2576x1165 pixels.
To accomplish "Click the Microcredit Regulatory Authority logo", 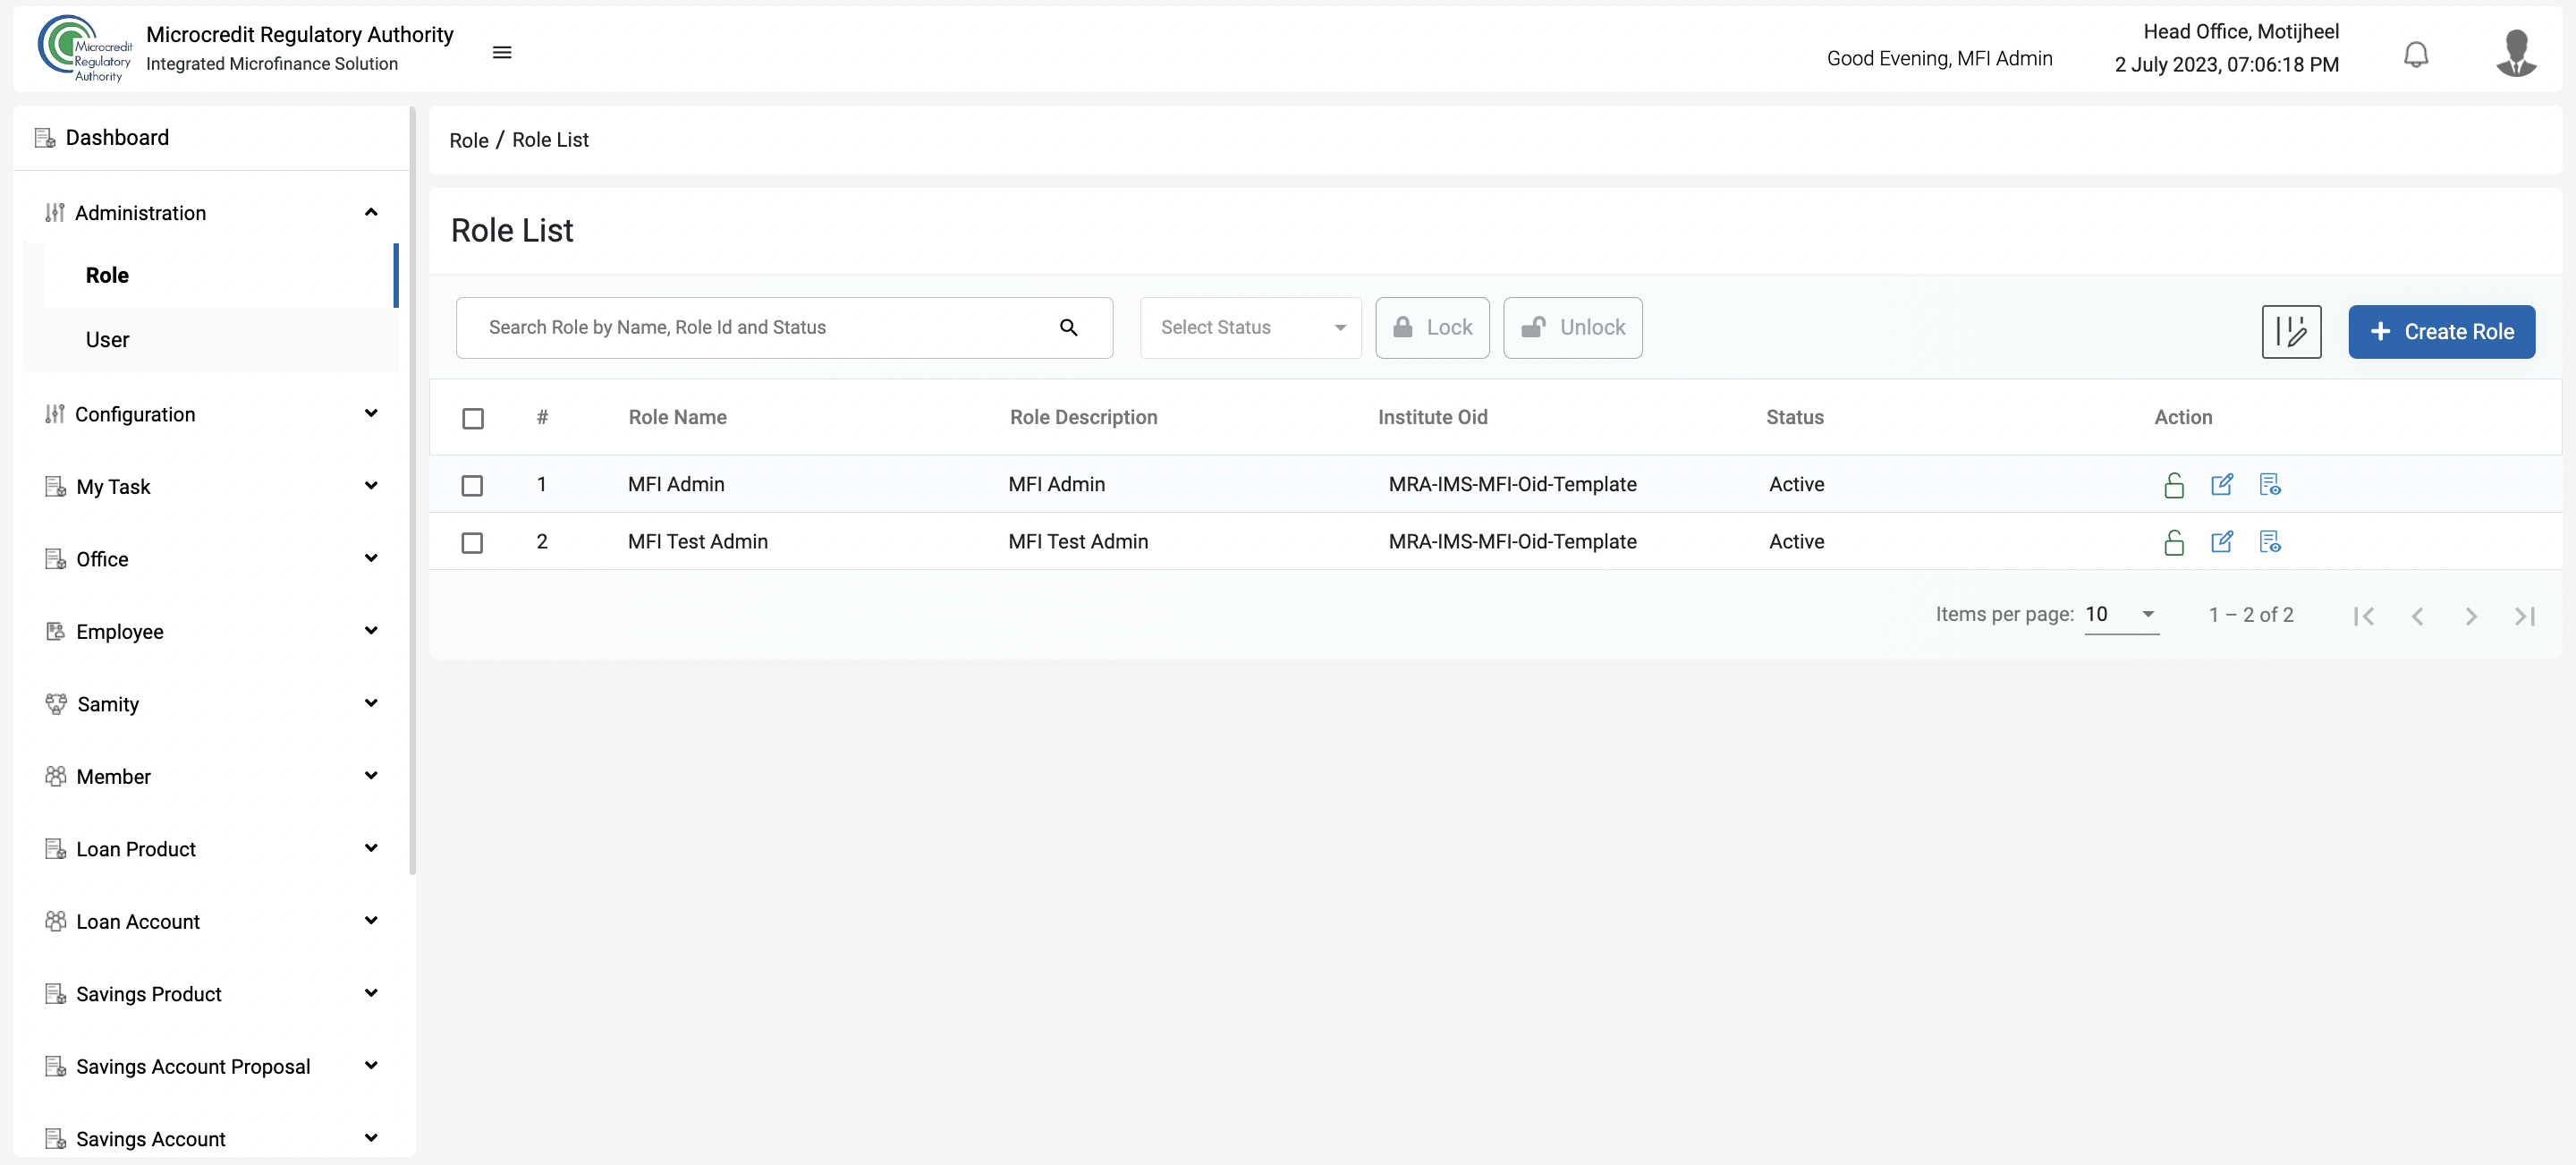I will 85,49.
